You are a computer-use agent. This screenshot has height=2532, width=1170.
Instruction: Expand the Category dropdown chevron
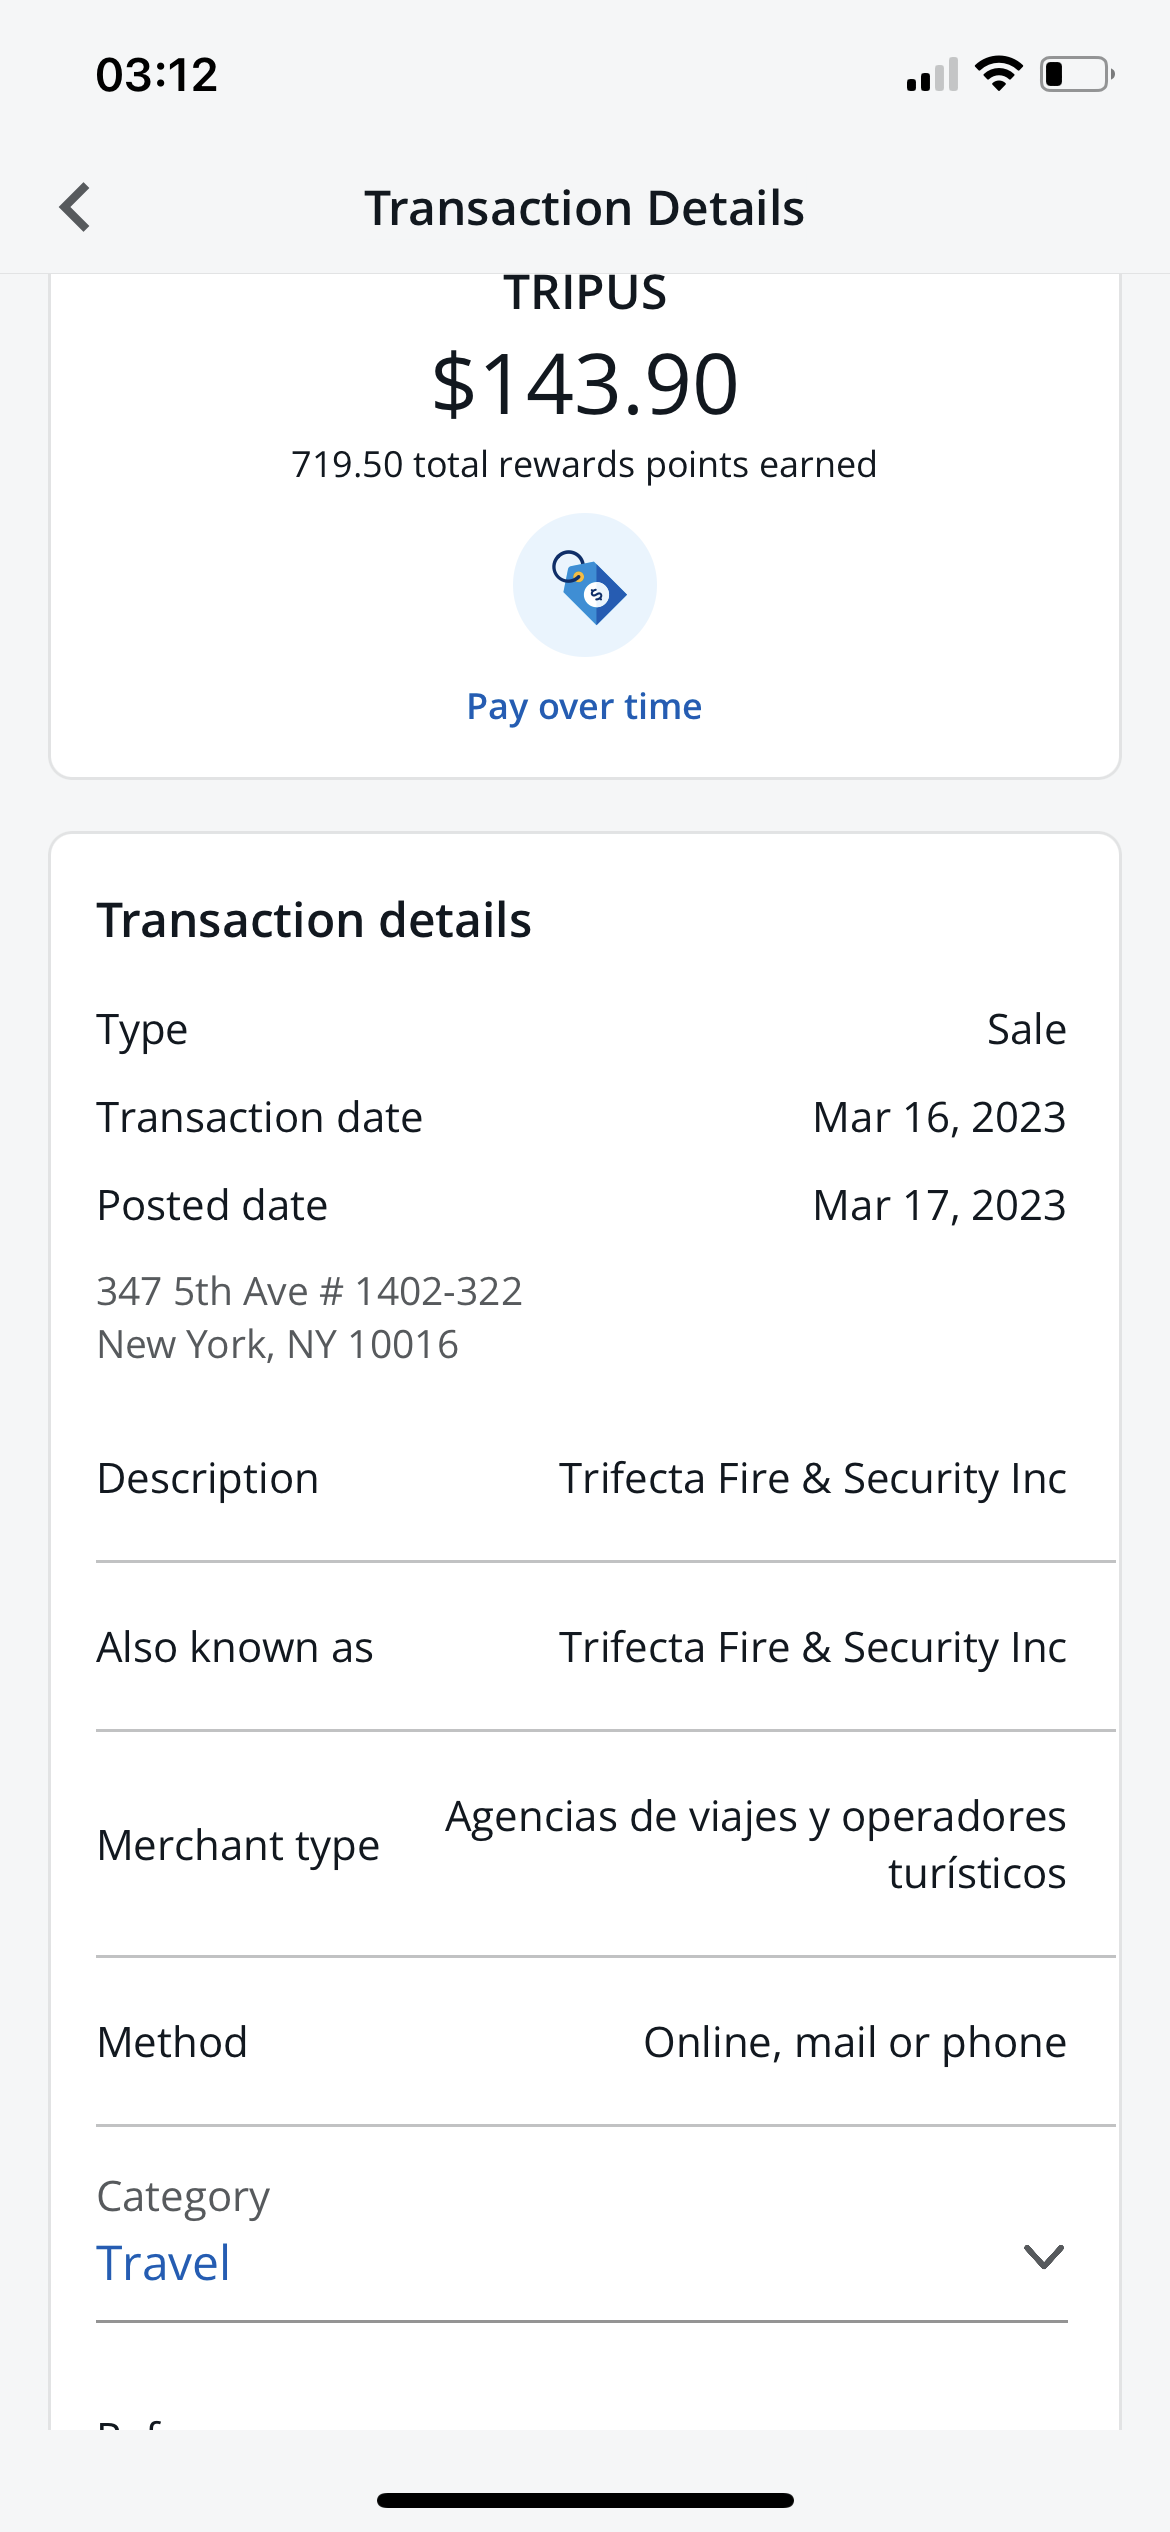(x=1043, y=2256)
